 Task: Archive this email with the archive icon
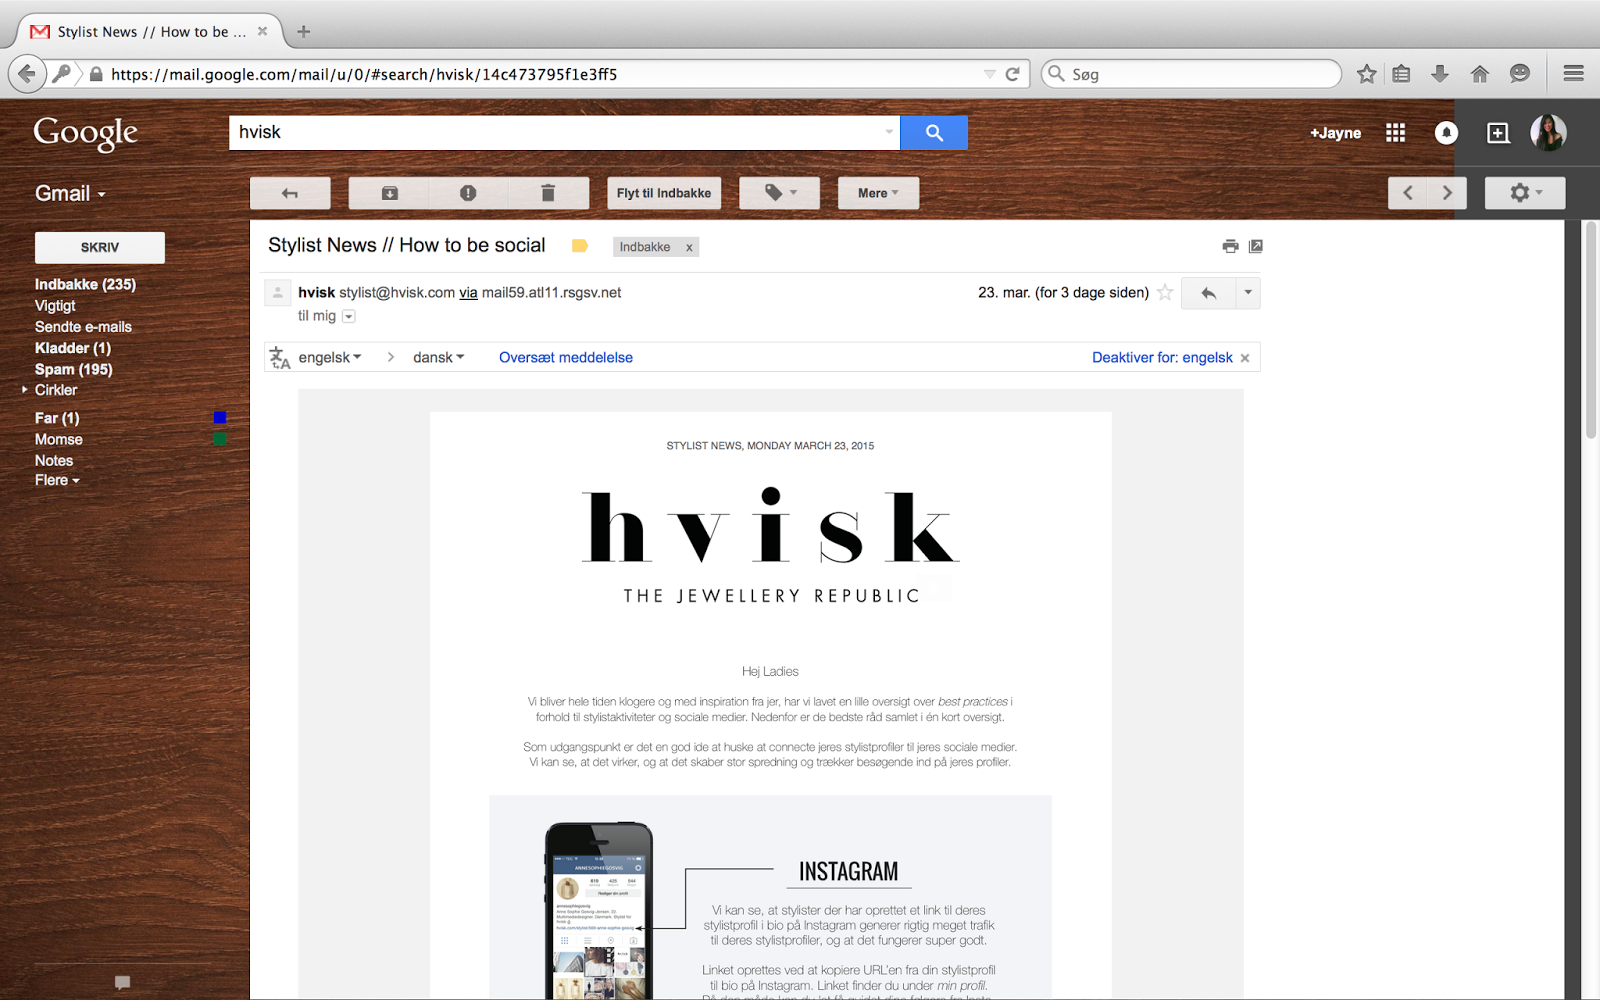(389, 193)
